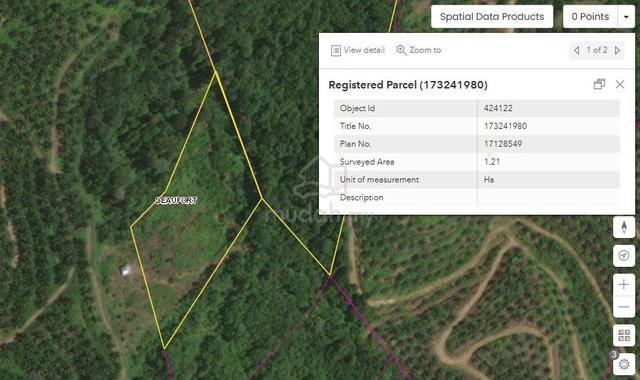
Task: Go to next feature arrow
Action: (618, 50)
